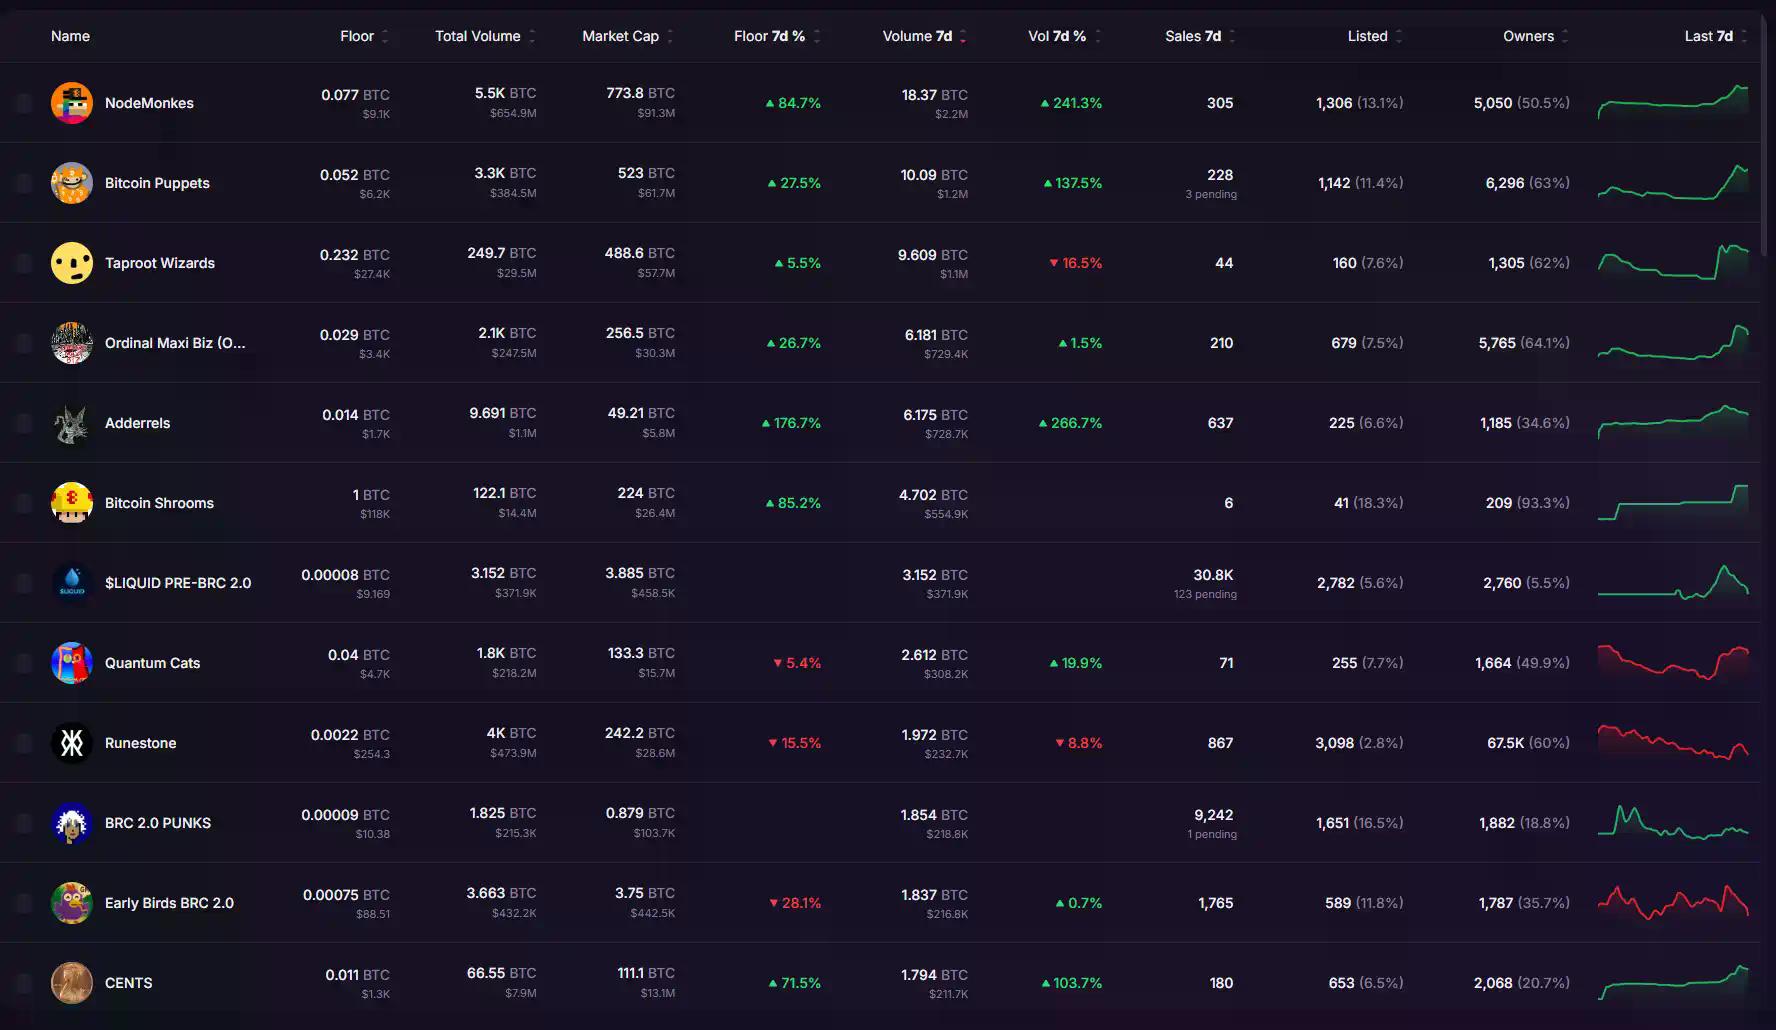Sort by the Market Cap column header
This screenshot has height=1030, width=1776.
coord(620,36)
